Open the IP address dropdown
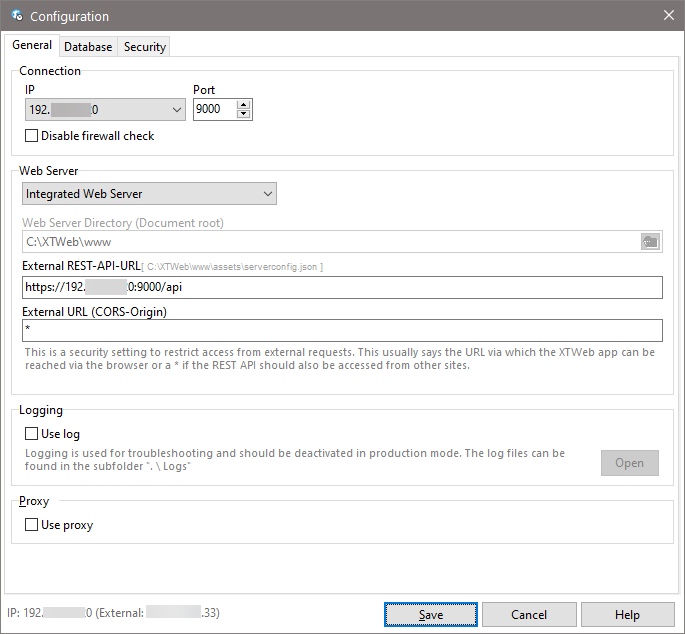 tap(176, 110)
